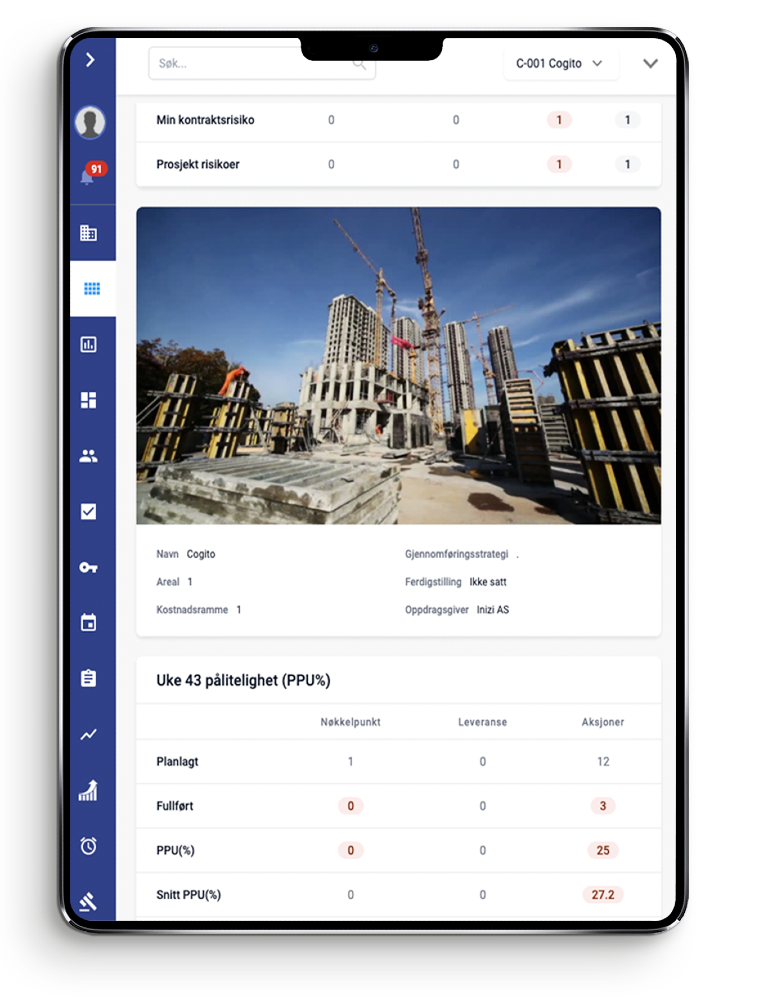
Task: Expand the sidebar with the chevron arrow
Action: tap(90, 60)
